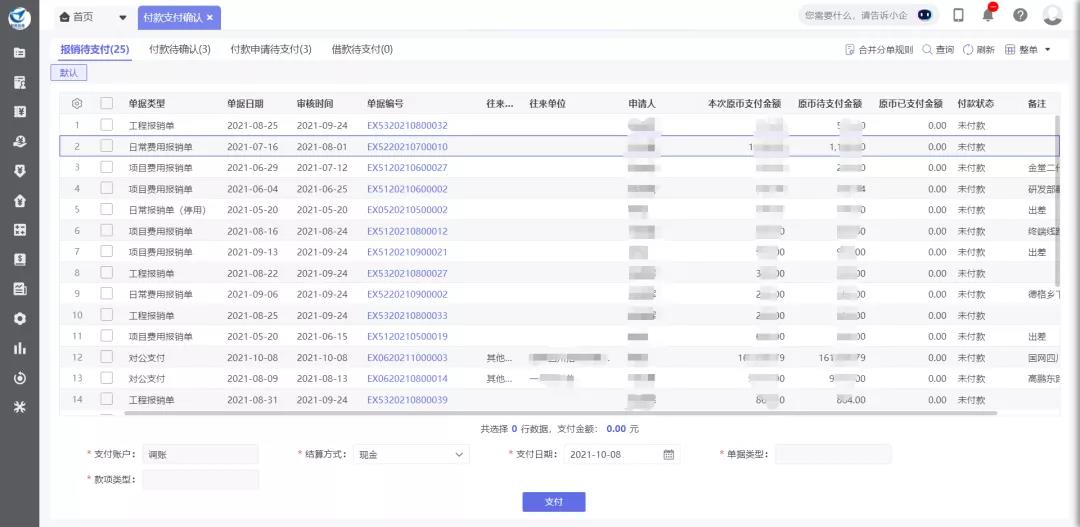This screenshot has width=1080, height=527.
Task: Click the 刷新 refresh icon
Action: [968, 49]
